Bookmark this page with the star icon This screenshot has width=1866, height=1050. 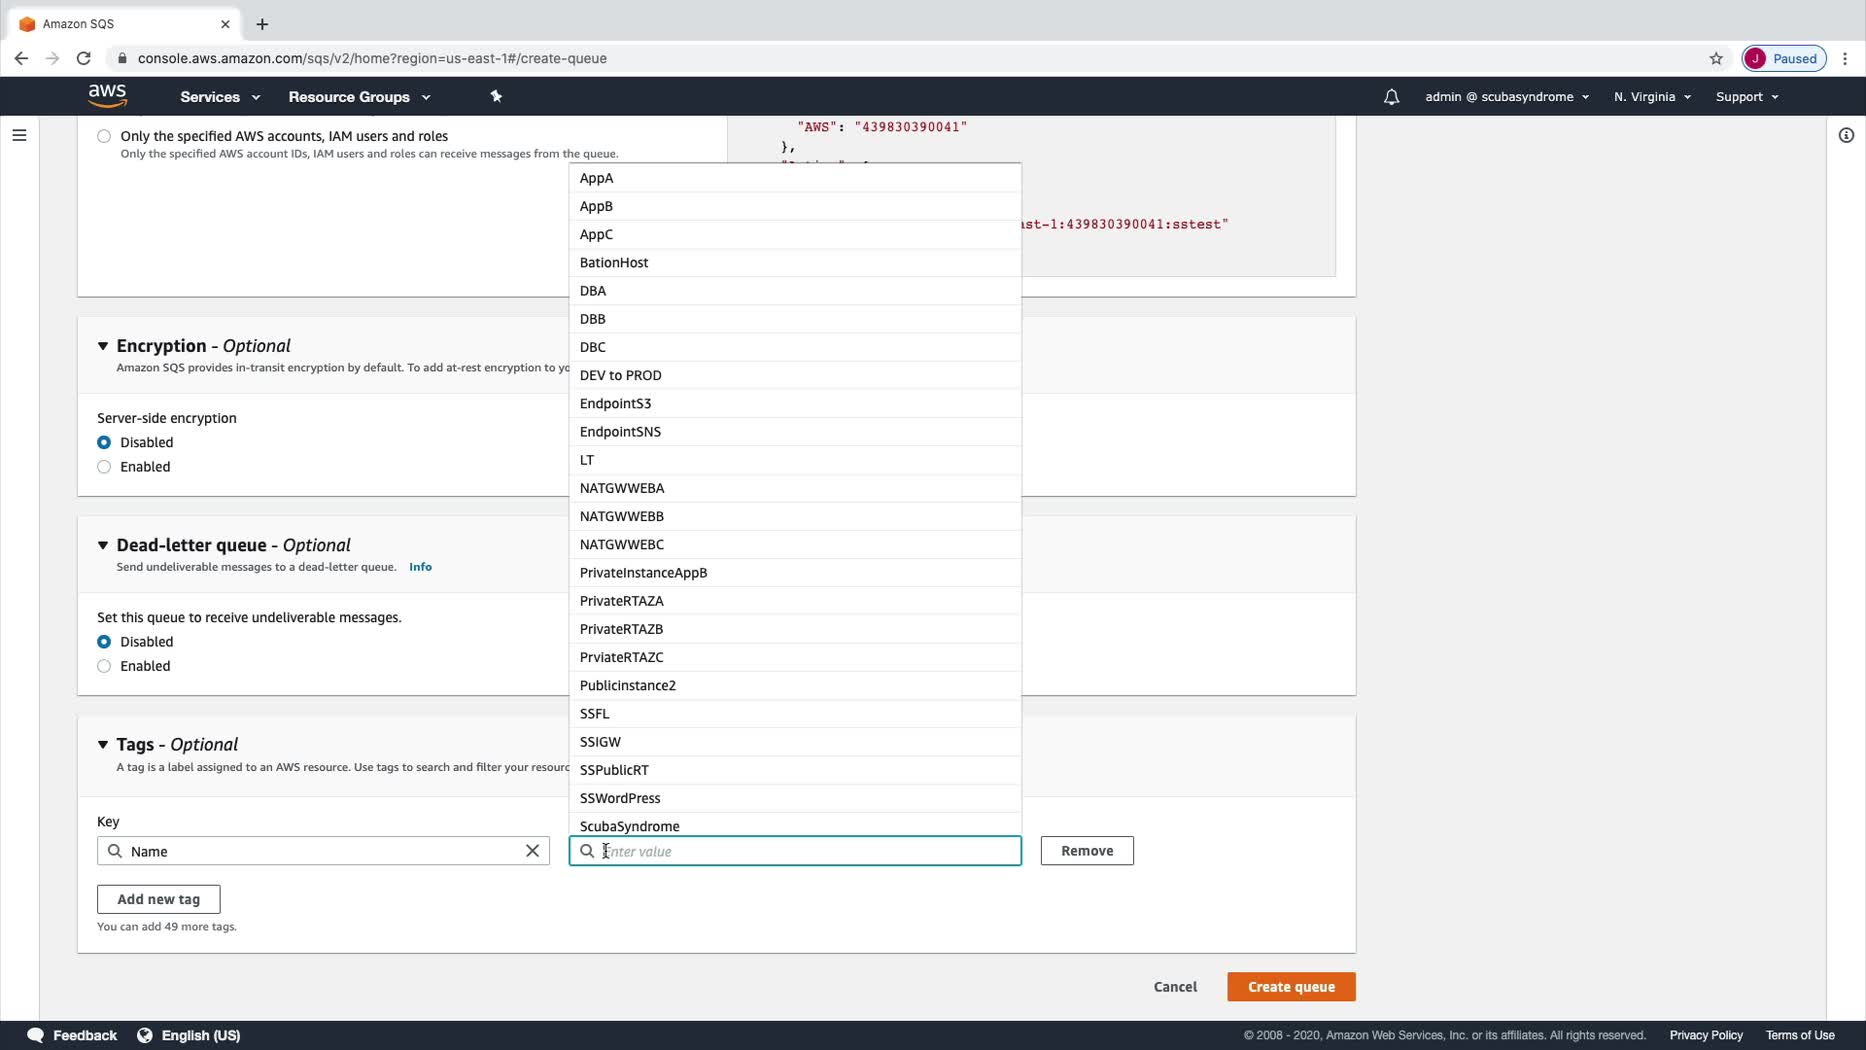[1716, 58]
